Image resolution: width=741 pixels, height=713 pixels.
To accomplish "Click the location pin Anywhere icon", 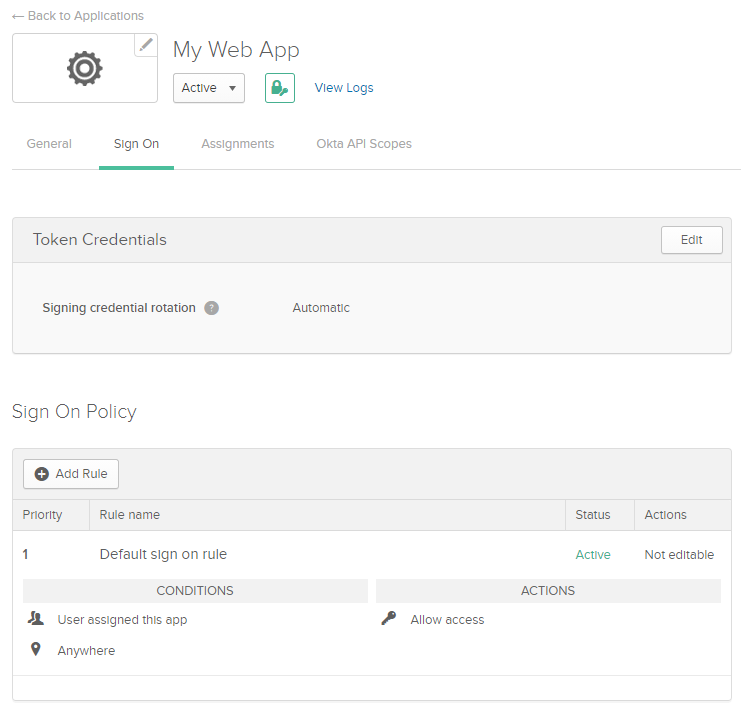I will (36, 650).
